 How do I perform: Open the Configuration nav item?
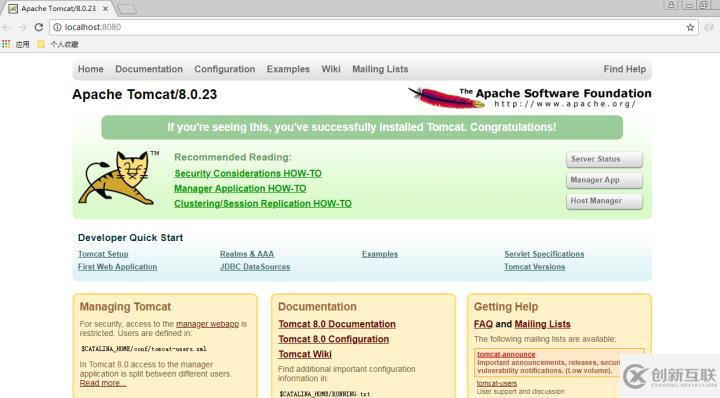point(225,69)
